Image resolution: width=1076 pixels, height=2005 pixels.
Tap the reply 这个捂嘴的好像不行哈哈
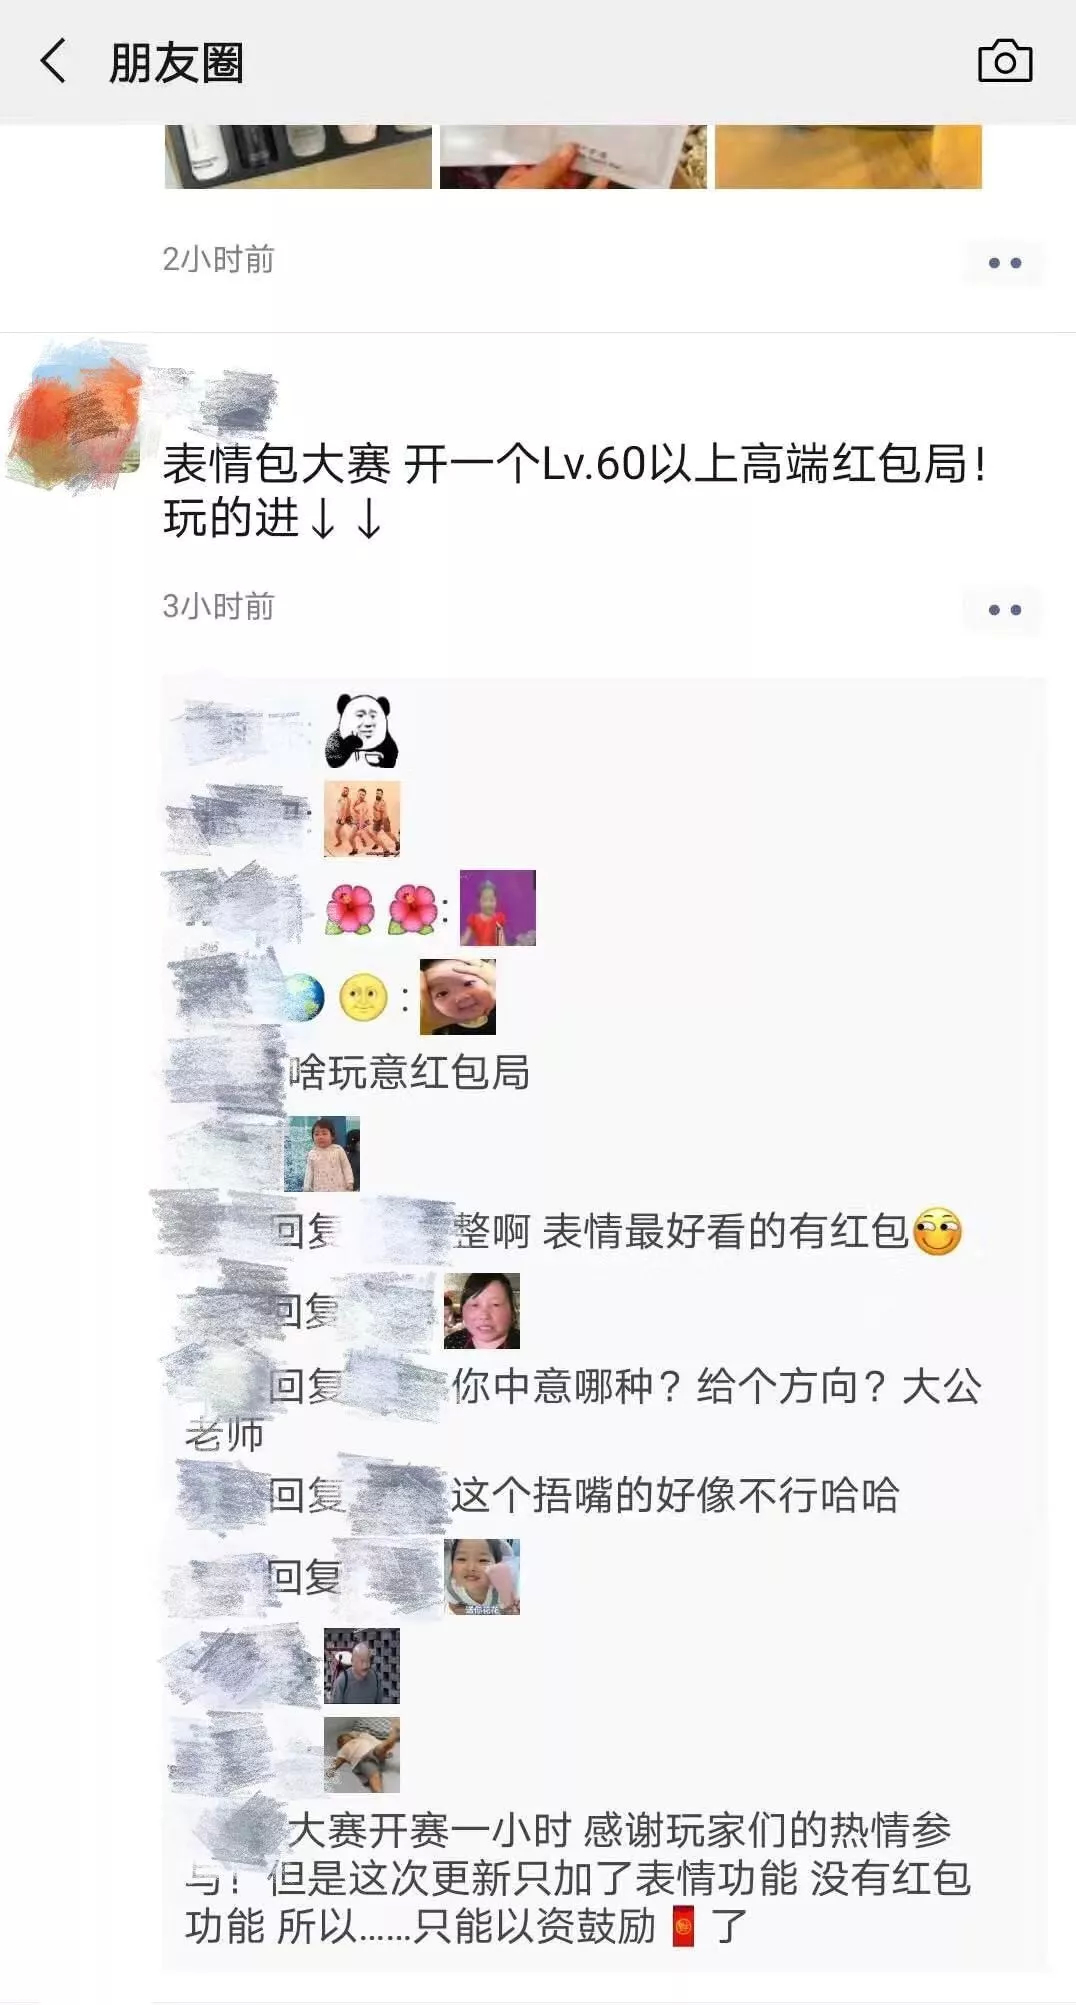click(675, 1496)
